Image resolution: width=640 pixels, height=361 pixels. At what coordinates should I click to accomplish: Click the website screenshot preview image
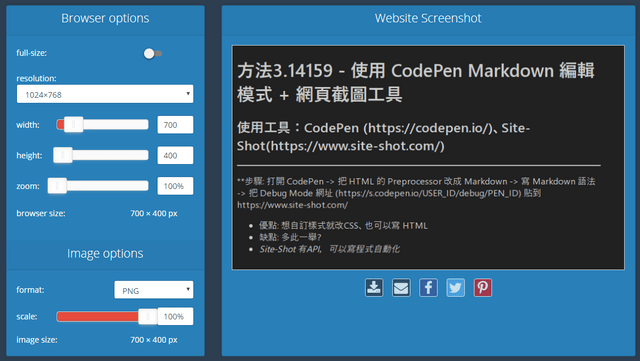tap(428, 158)
